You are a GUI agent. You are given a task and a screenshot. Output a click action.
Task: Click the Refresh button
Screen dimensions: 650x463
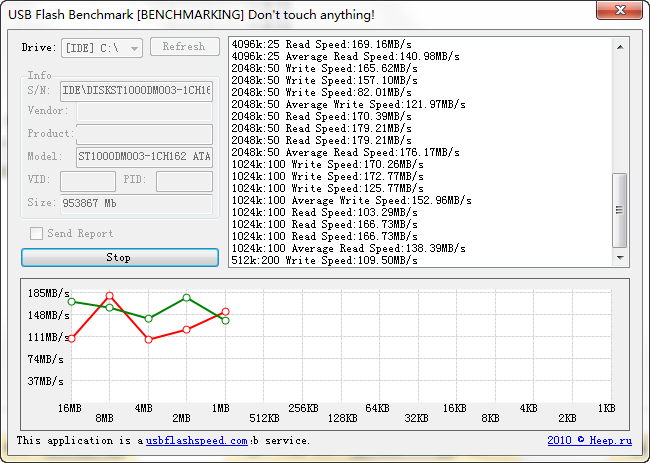[184, 46]
